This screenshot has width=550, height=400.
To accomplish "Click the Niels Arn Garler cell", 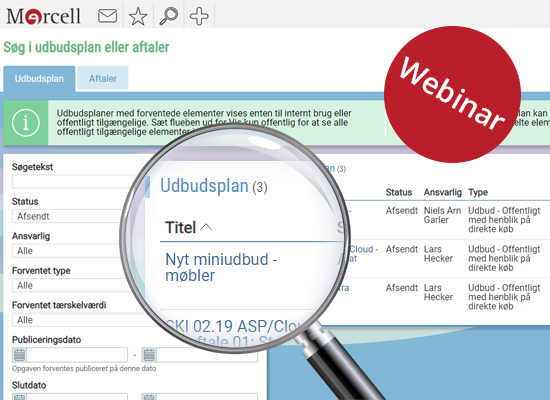I will click(x=442, y=215).
